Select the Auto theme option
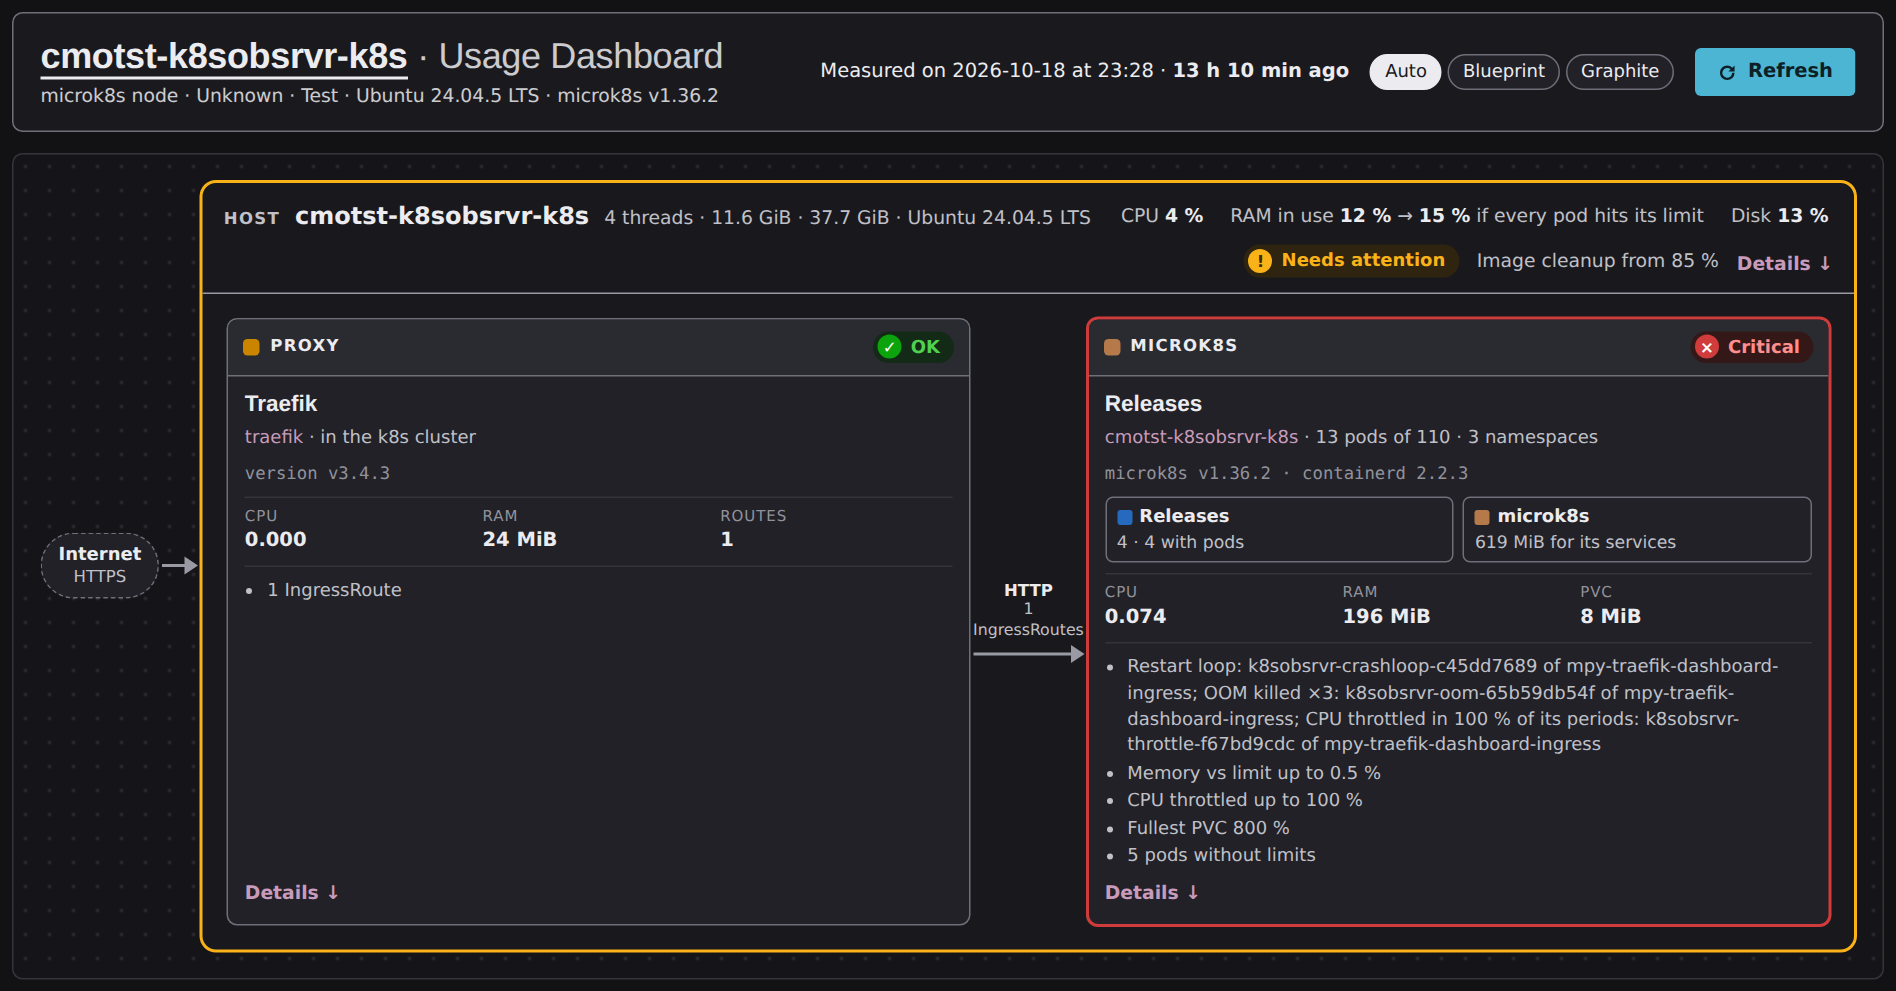This screenshot has height=991, width=1896. [x=1405, y=72]
